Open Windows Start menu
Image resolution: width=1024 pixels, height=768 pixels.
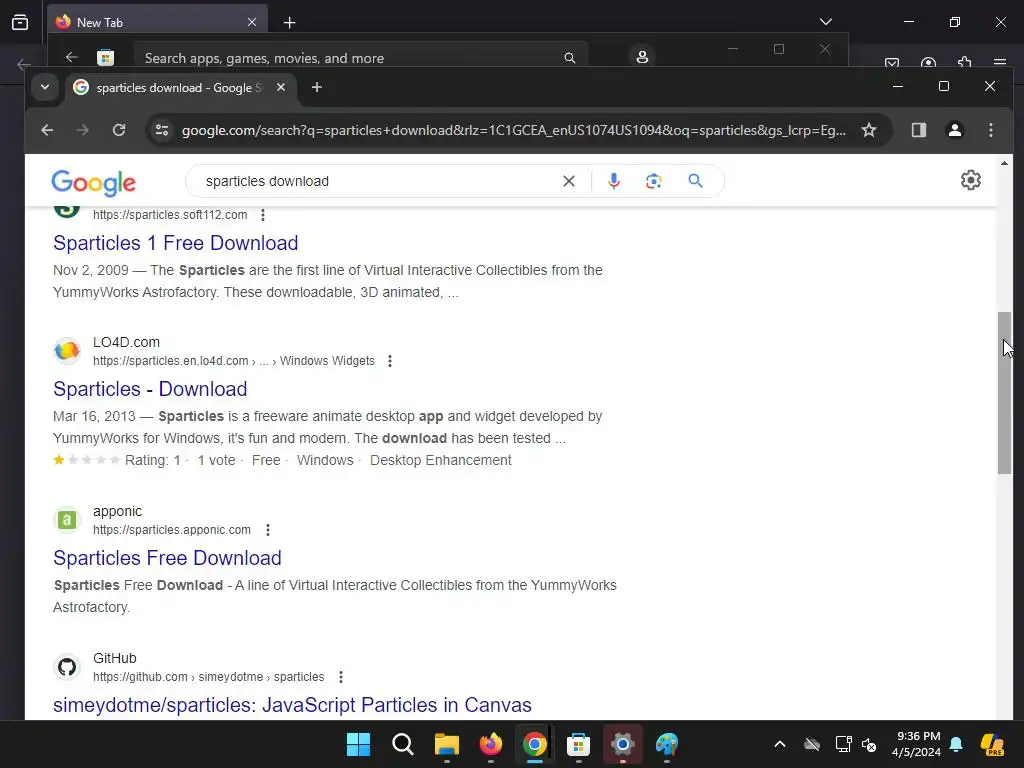point(358,744)
